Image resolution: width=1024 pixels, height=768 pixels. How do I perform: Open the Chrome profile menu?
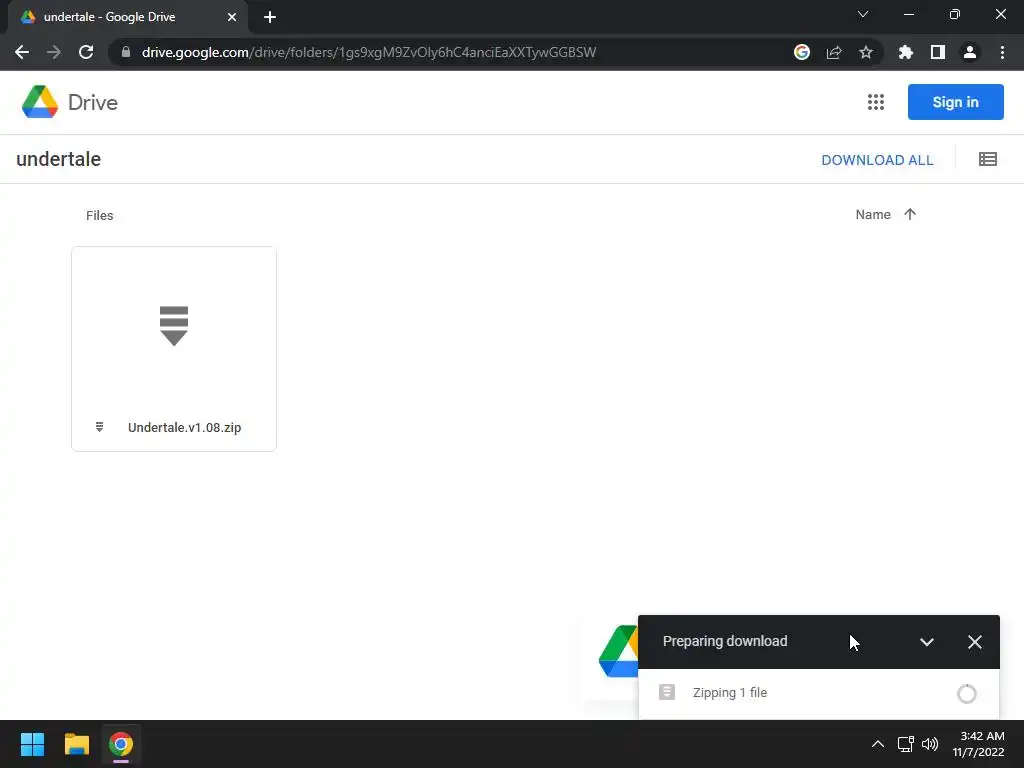[970, 52]
